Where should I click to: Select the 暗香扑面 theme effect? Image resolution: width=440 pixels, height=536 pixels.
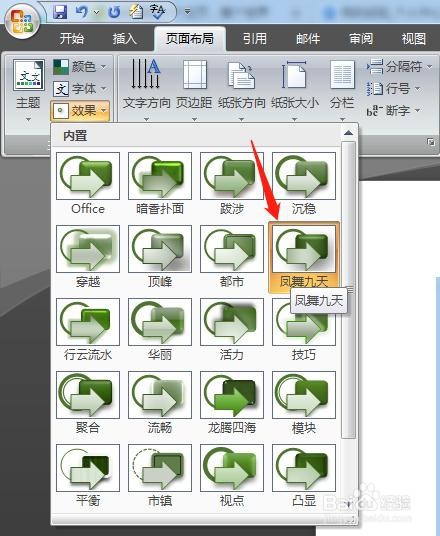160,184
